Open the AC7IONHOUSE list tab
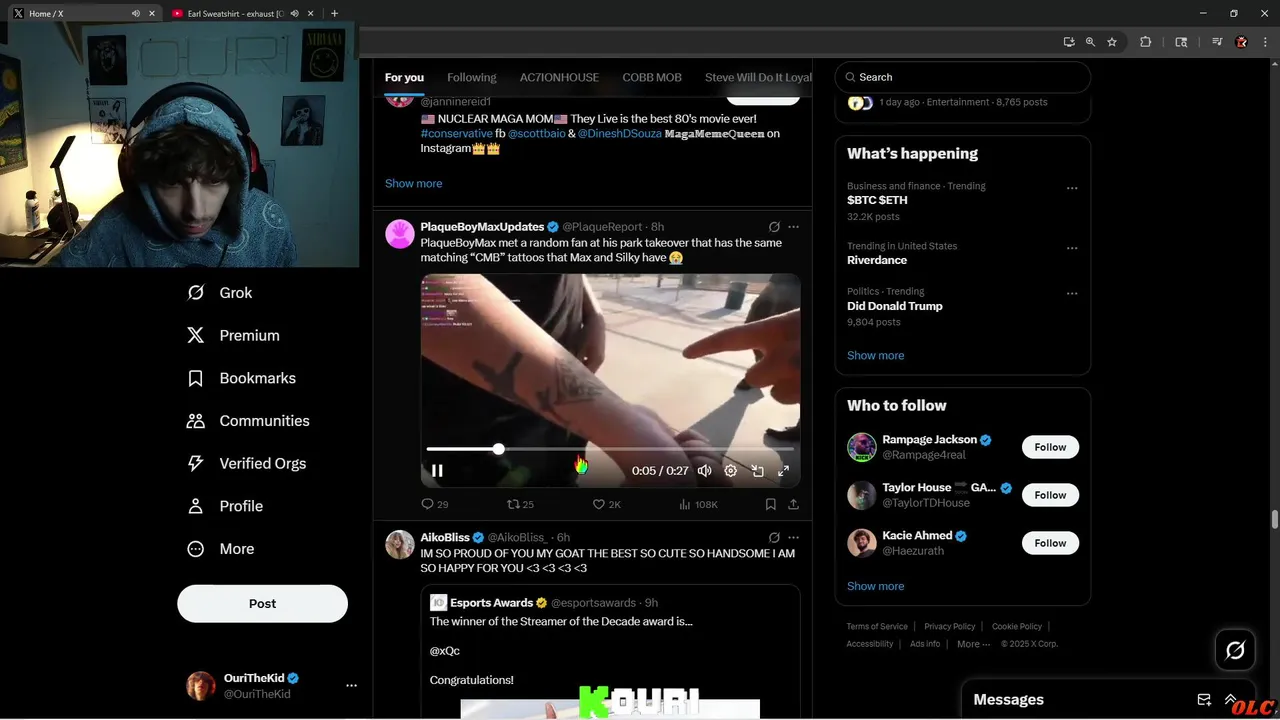The width and height of the screenshot is (1280, 720). pyautogui.click(x=559, y=77)
